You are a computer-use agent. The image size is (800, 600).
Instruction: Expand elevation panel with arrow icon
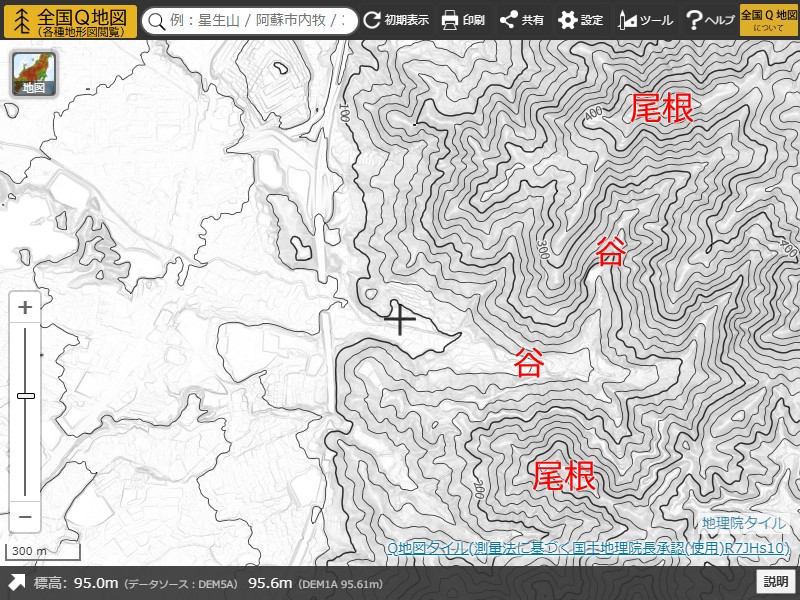(17, 583)
